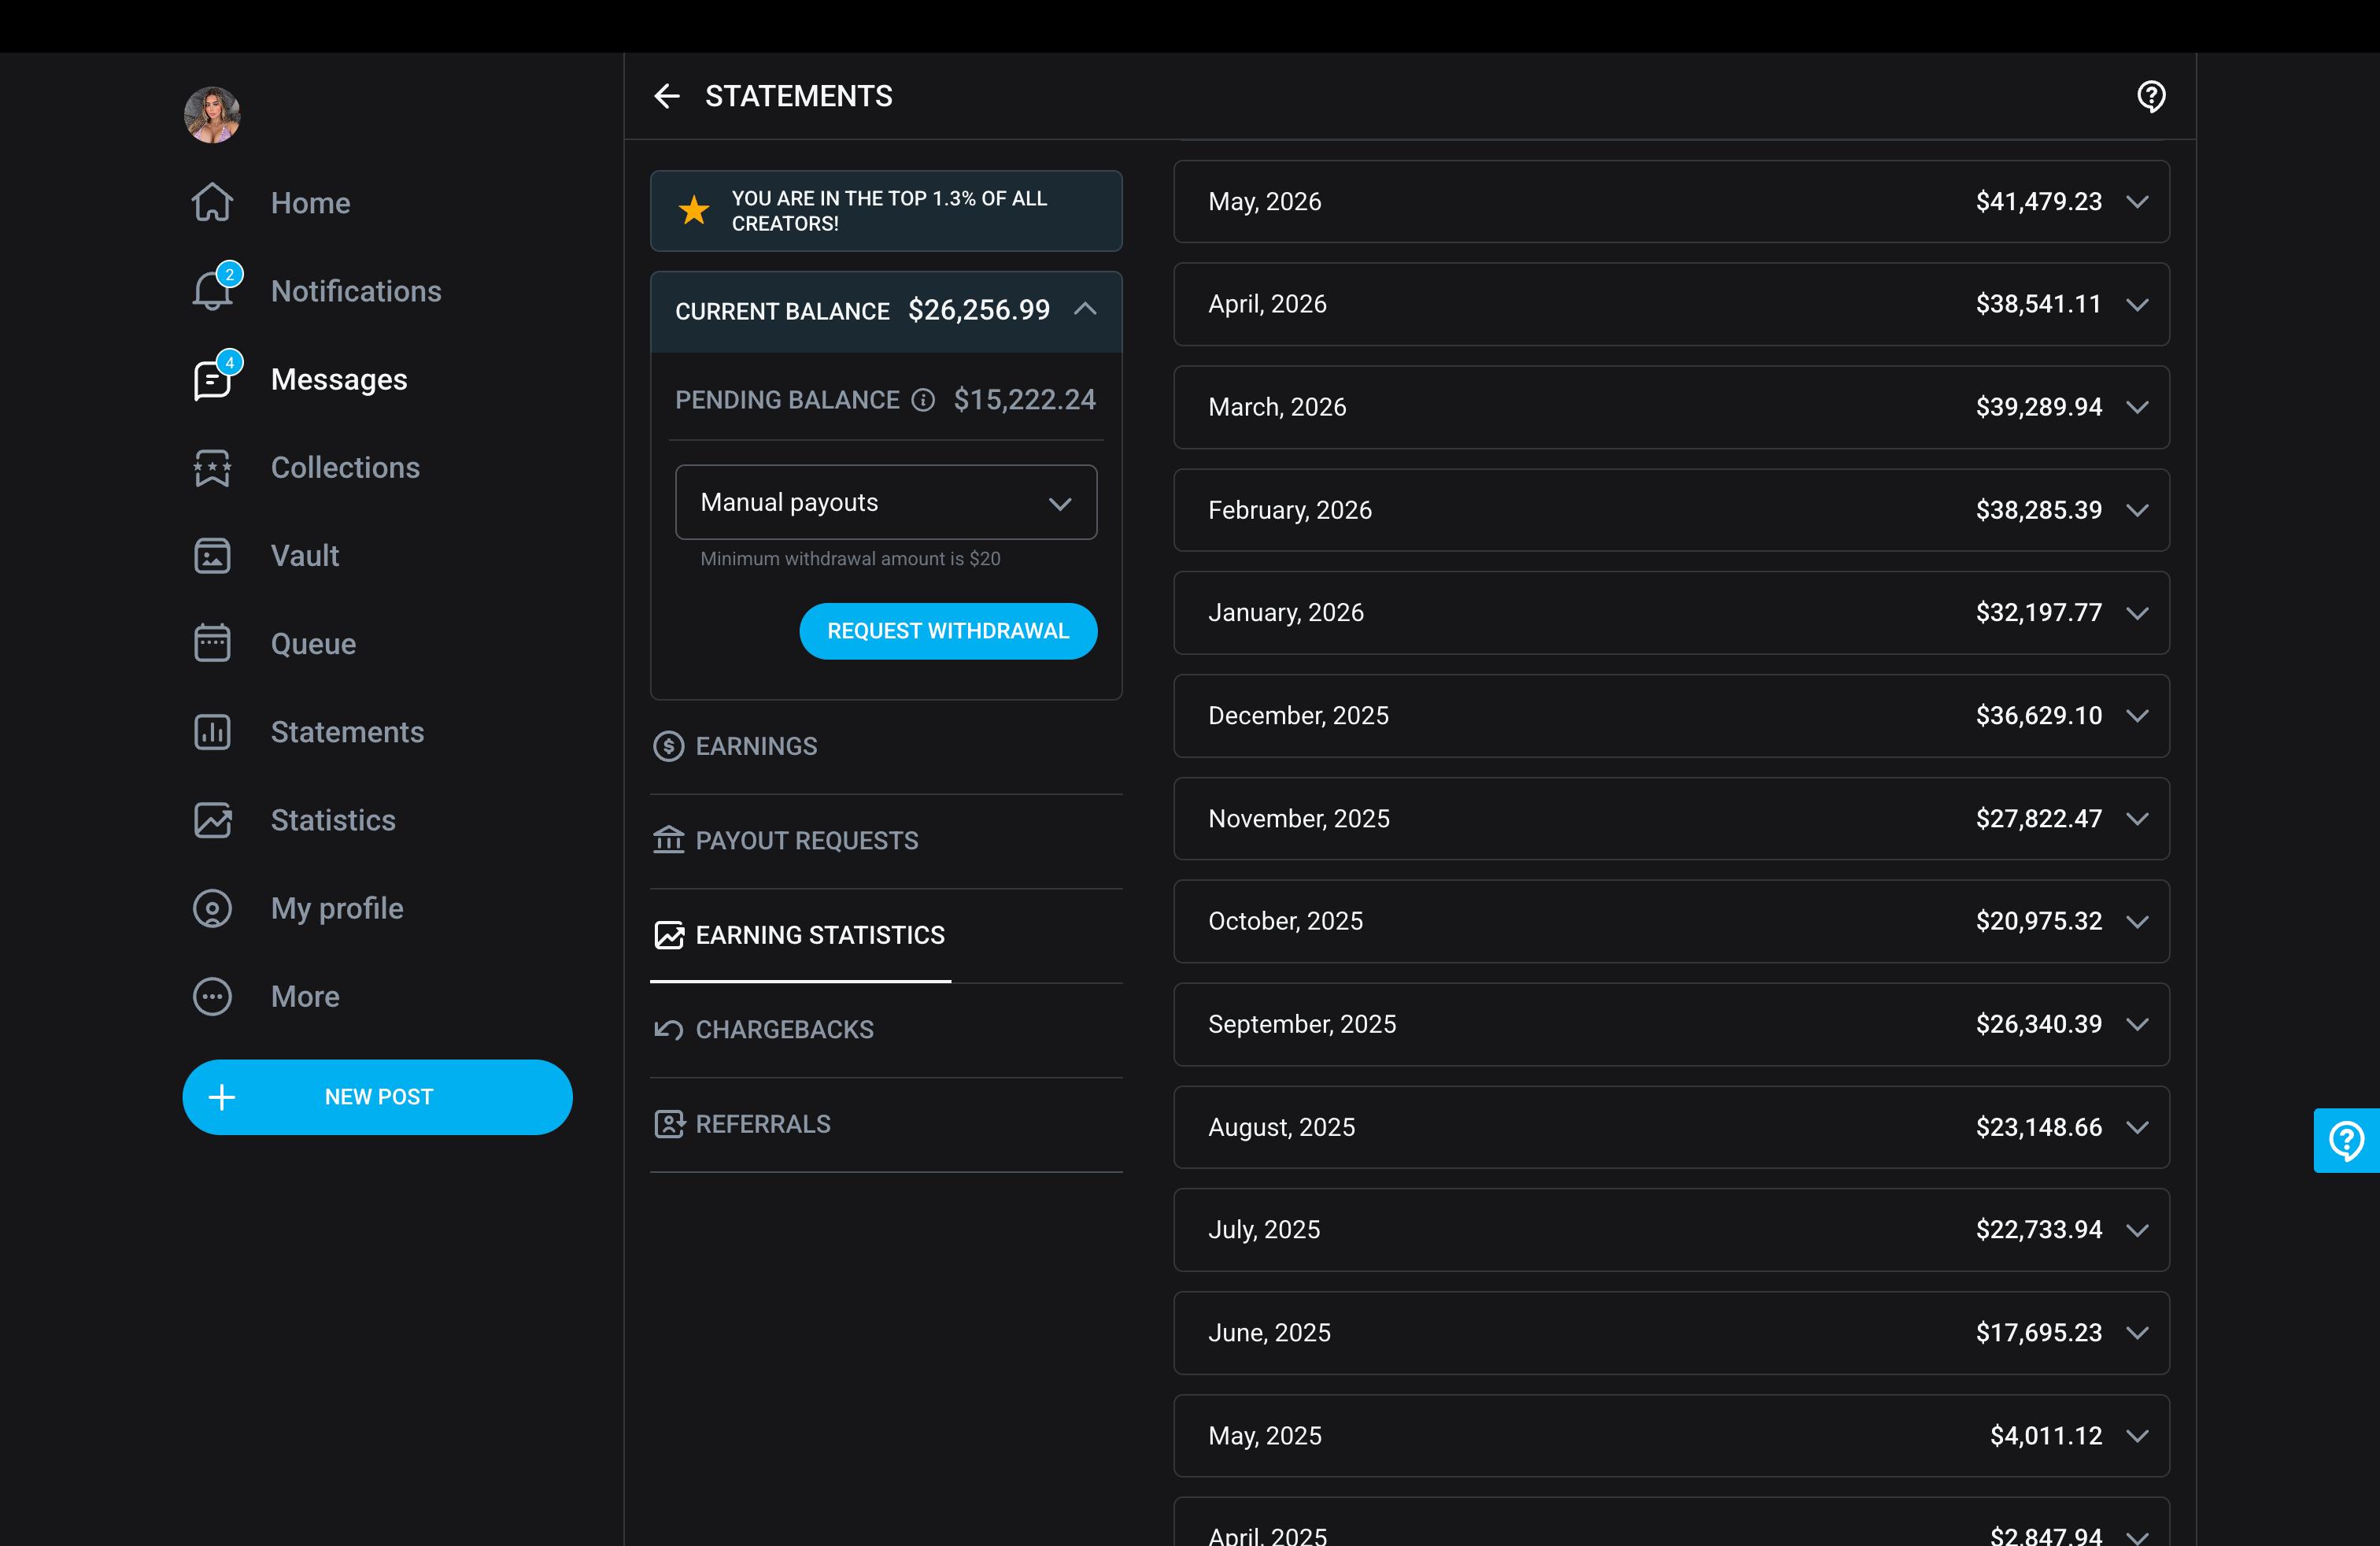
Task: Click the back arrow beside Statements
Action: 667,96
